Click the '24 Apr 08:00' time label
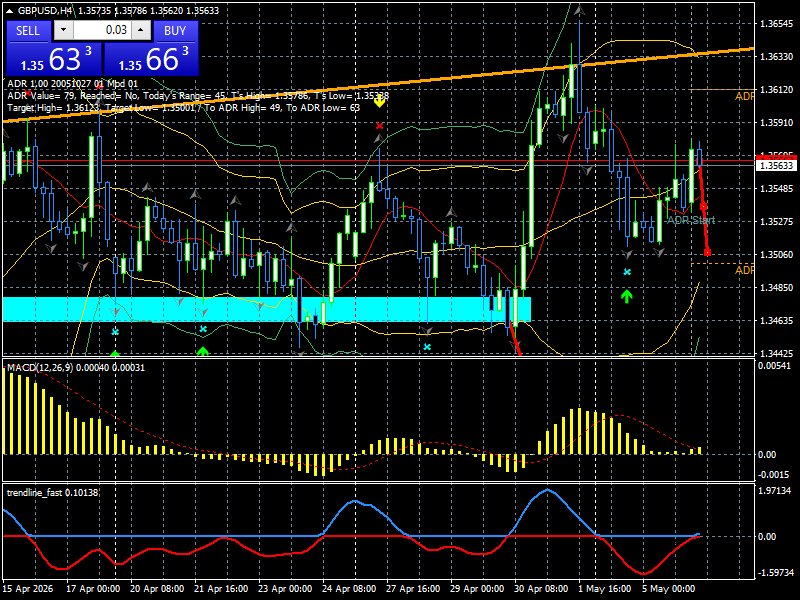The height and width of the screenshot is (600, 800). point(349,588)
